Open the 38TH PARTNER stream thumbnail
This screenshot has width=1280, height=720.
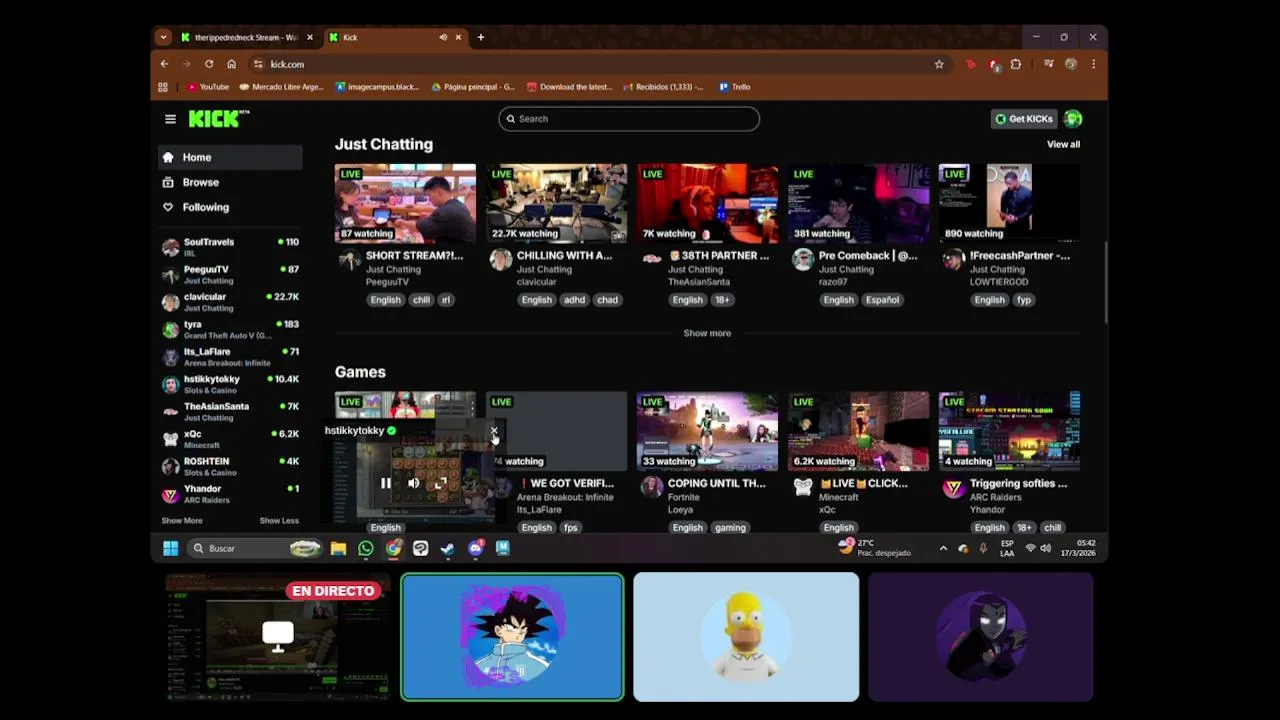pos(707,204)
